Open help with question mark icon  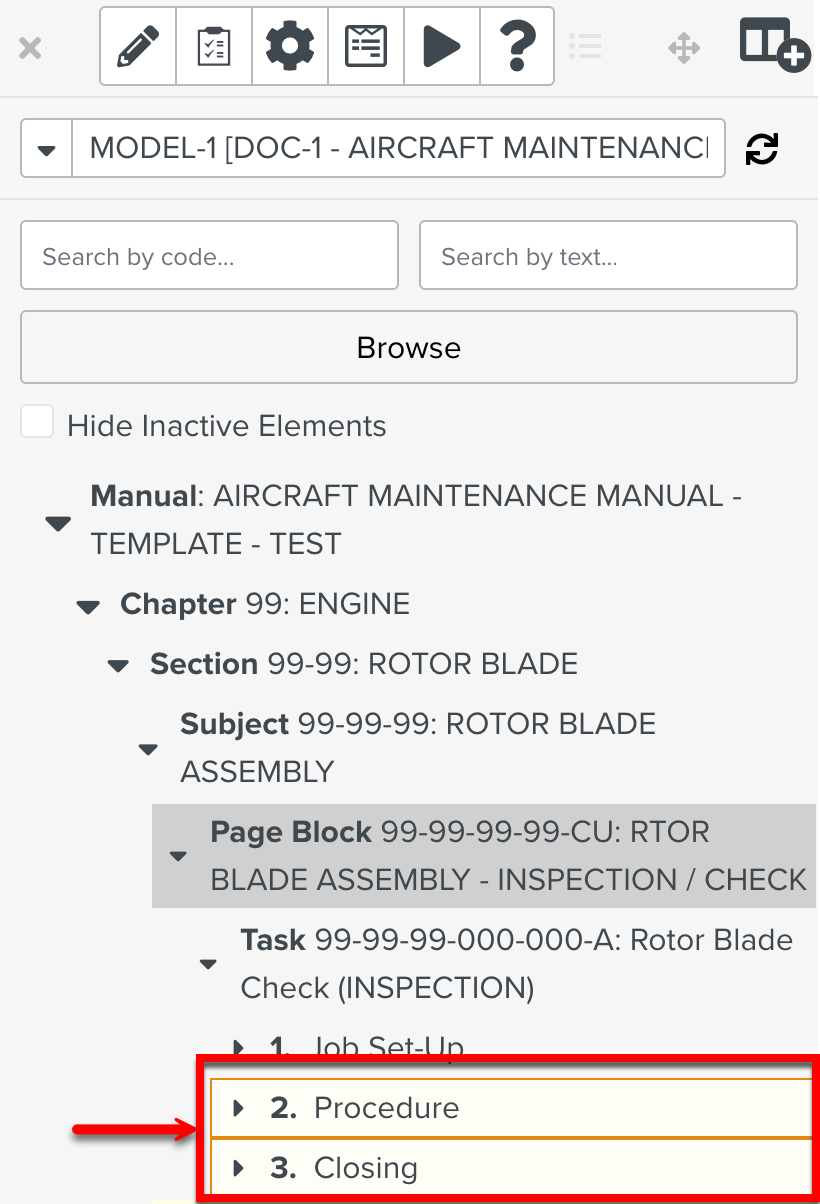(x=517, y=46)
